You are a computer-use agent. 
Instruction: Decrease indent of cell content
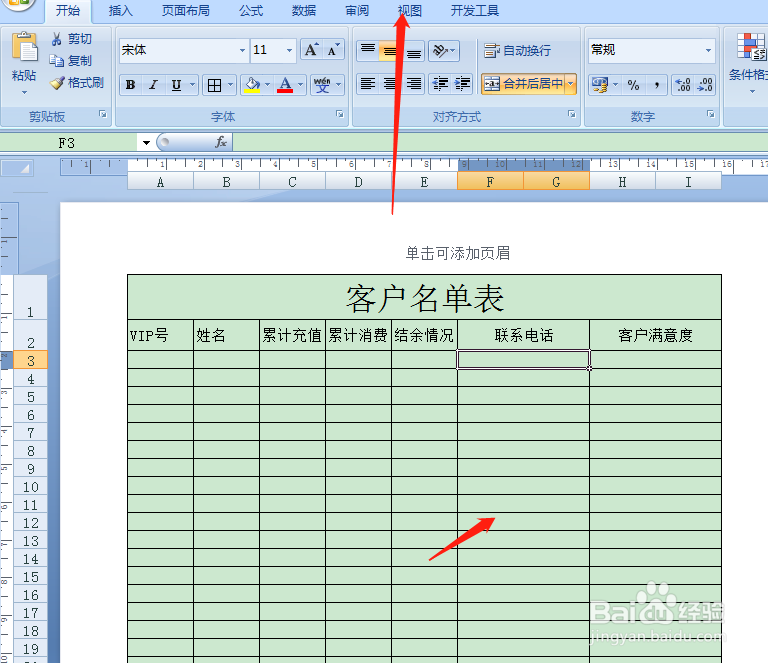pyautogui.click(x=440, y=84)
